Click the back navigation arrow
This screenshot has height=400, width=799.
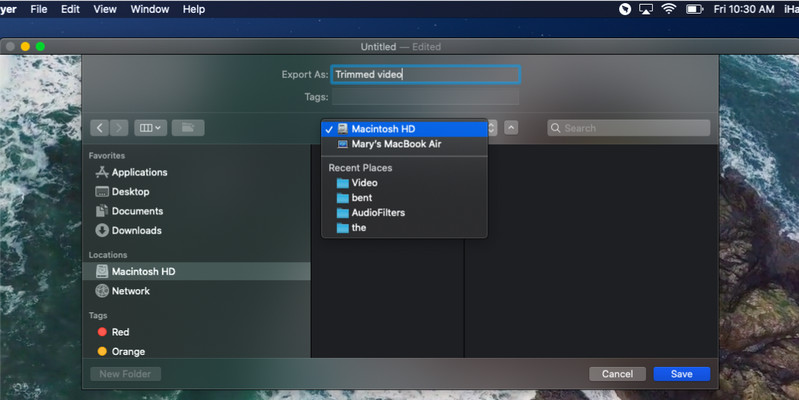tap(100, 128)
